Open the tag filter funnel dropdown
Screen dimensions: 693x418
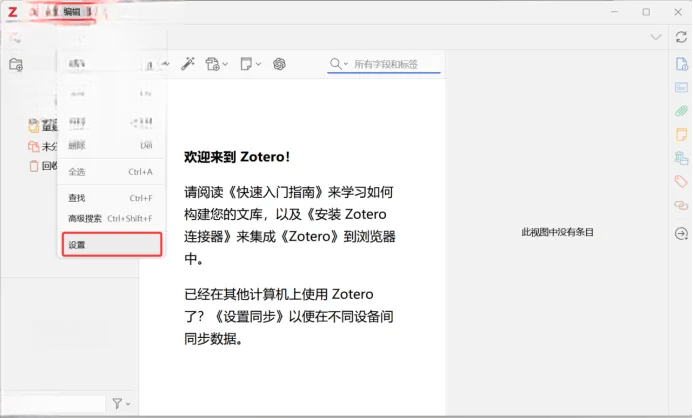tap(121, 403)
